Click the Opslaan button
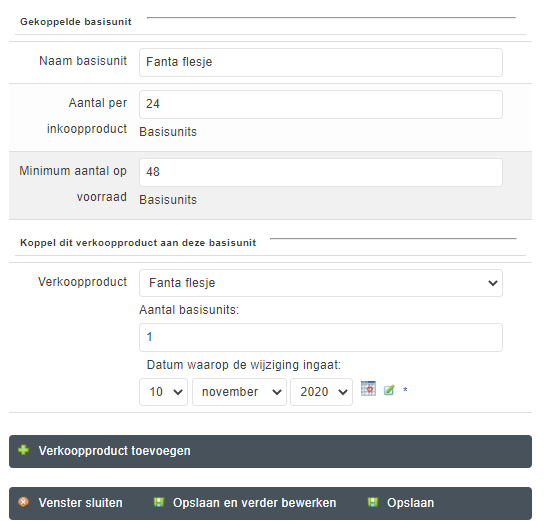 pyautogui.click(x=410, y=503)
